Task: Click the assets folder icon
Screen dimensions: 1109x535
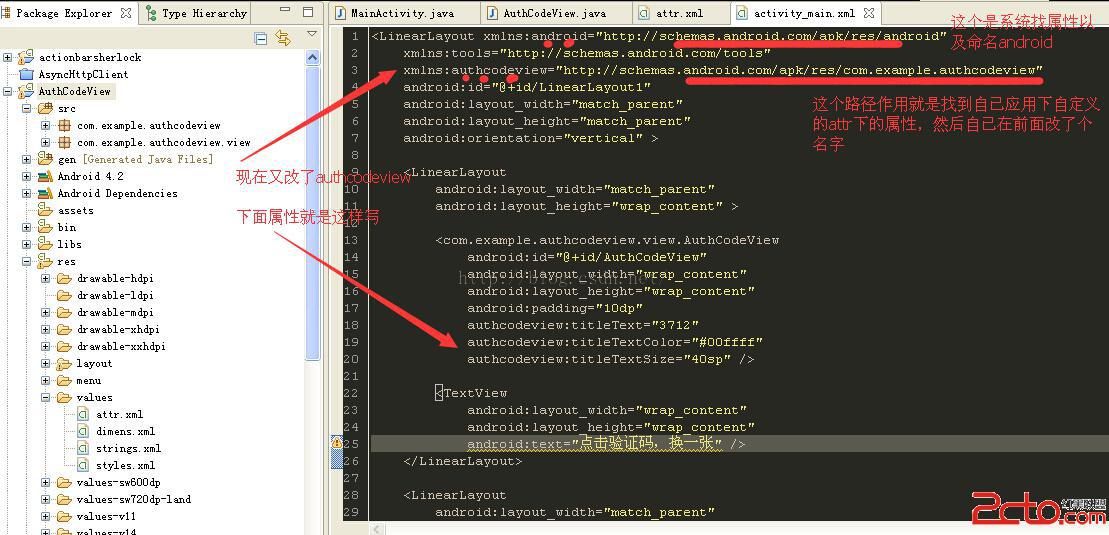Action: tap(45, 210)
